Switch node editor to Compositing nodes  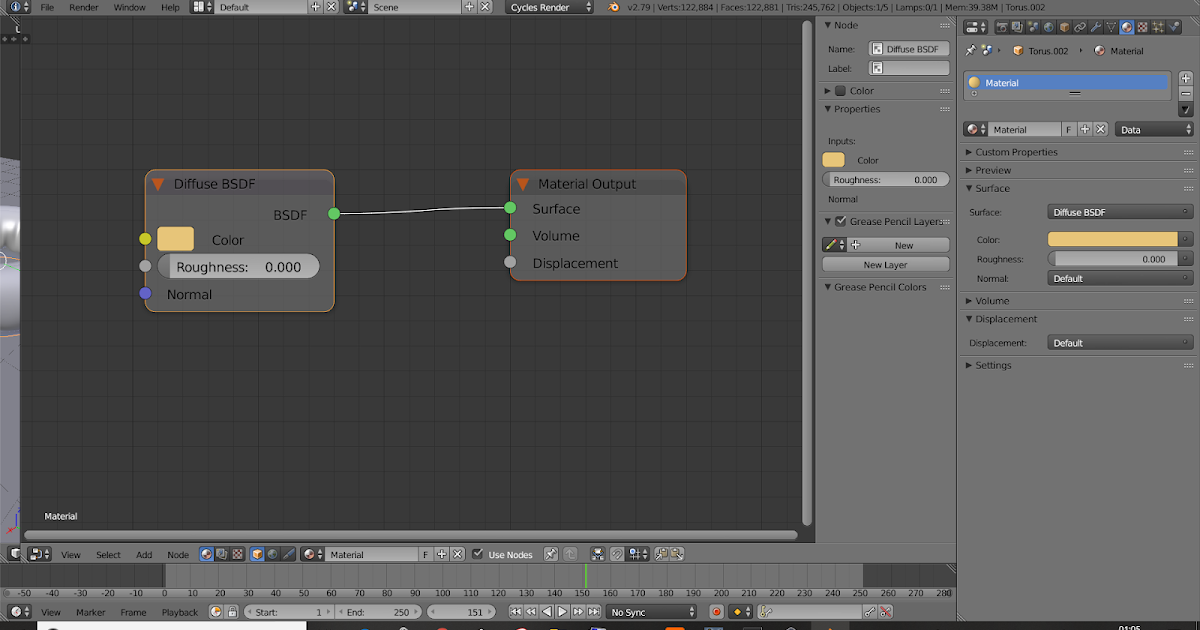[x=222, y=553]
